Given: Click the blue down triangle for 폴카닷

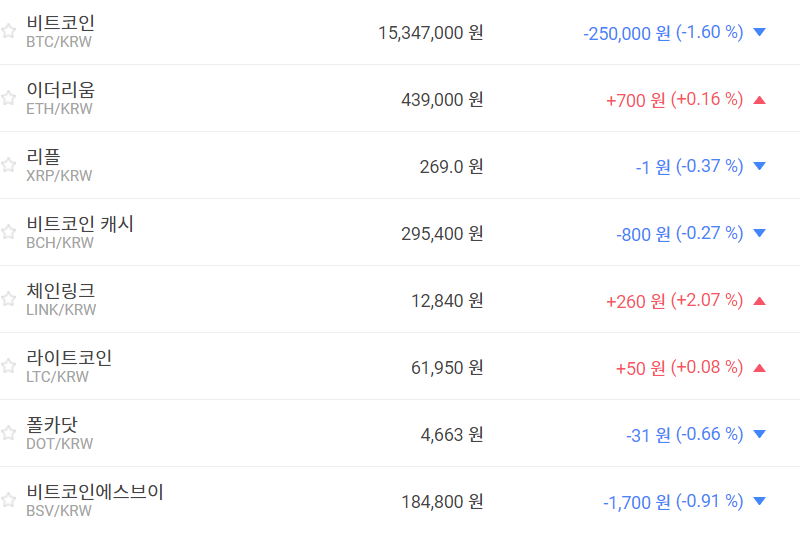Looking at the screenshot, I should pos(759,434).
